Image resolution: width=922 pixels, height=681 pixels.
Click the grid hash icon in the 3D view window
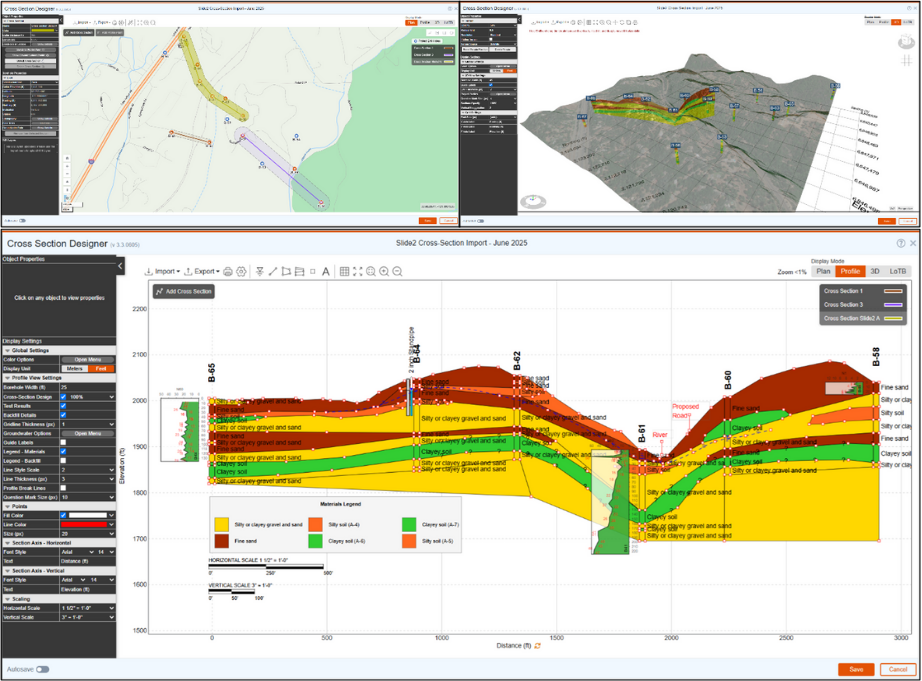coord(907,60)
